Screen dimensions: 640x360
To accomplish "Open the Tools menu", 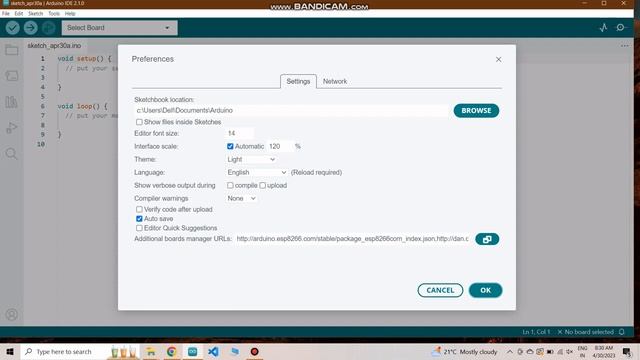I will click(54, 13).
